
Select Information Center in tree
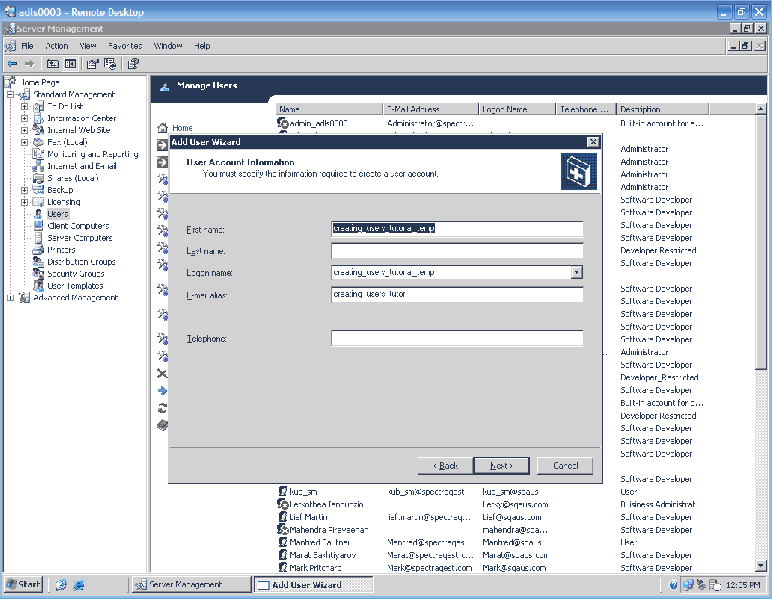pos(81,118)
